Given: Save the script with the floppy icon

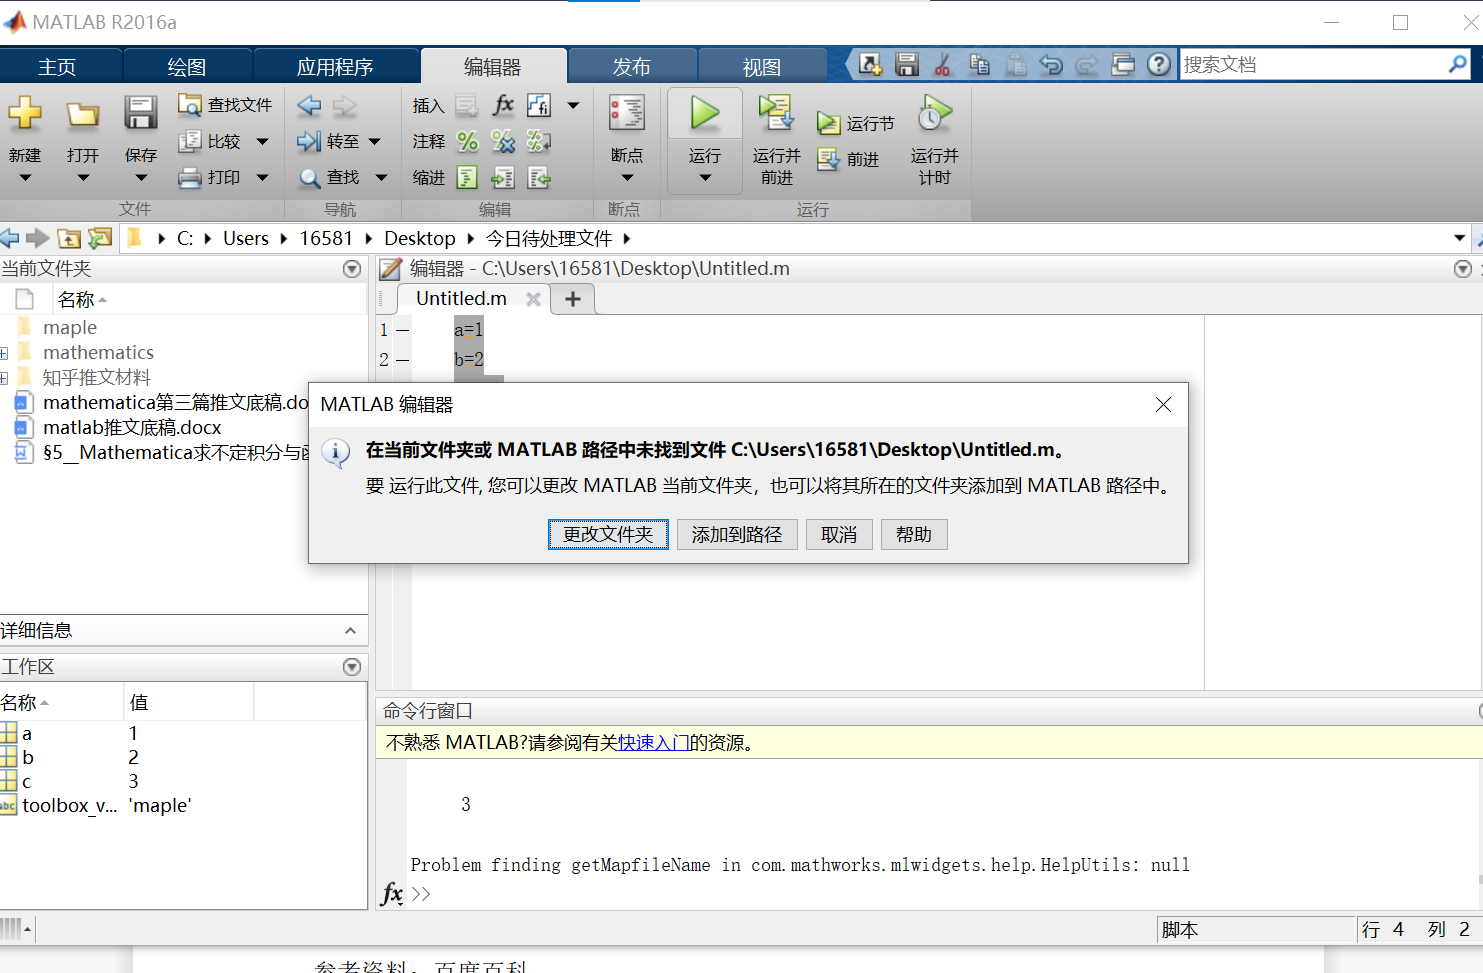Looking at the screenshot, I should pos(140,113).
